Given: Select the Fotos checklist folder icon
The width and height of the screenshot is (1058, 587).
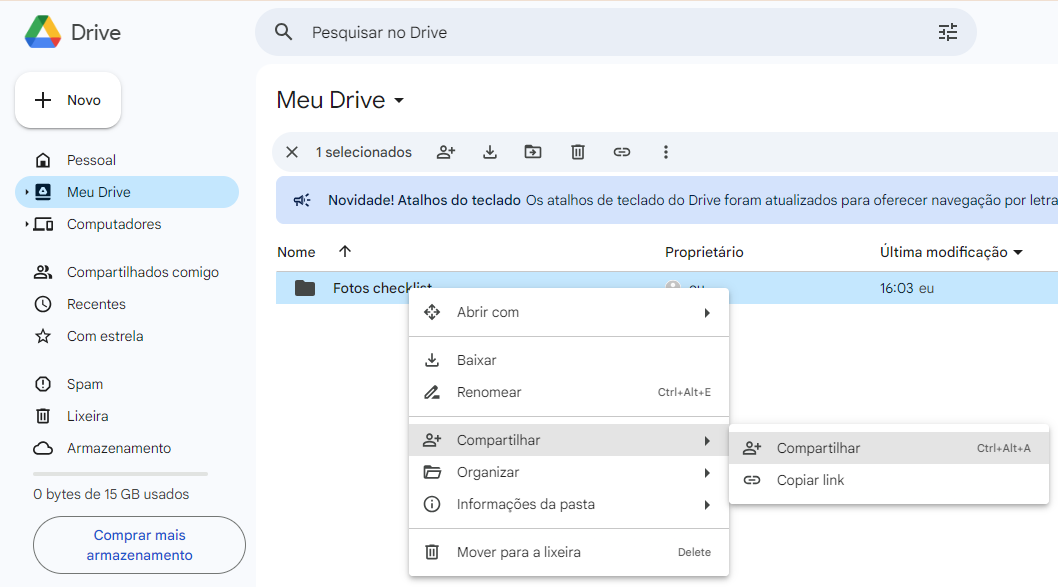Looking at the screenshot, I should click(305, 288).
